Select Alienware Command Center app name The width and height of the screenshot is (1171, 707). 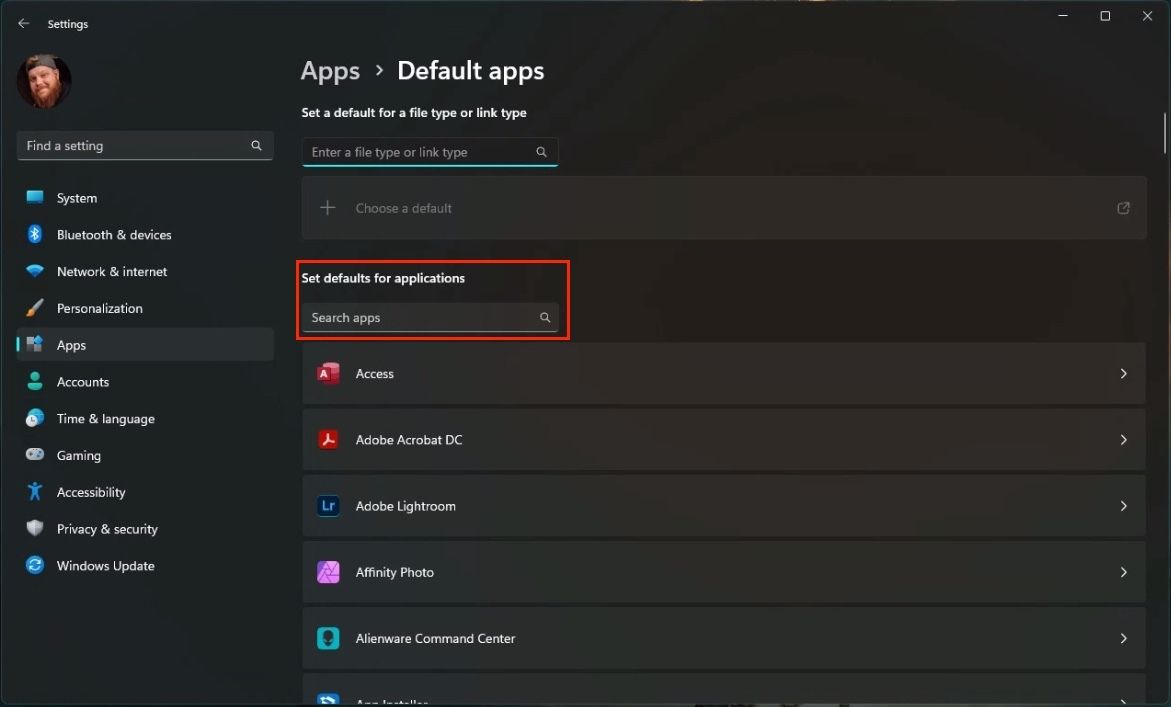coord(435,638)
